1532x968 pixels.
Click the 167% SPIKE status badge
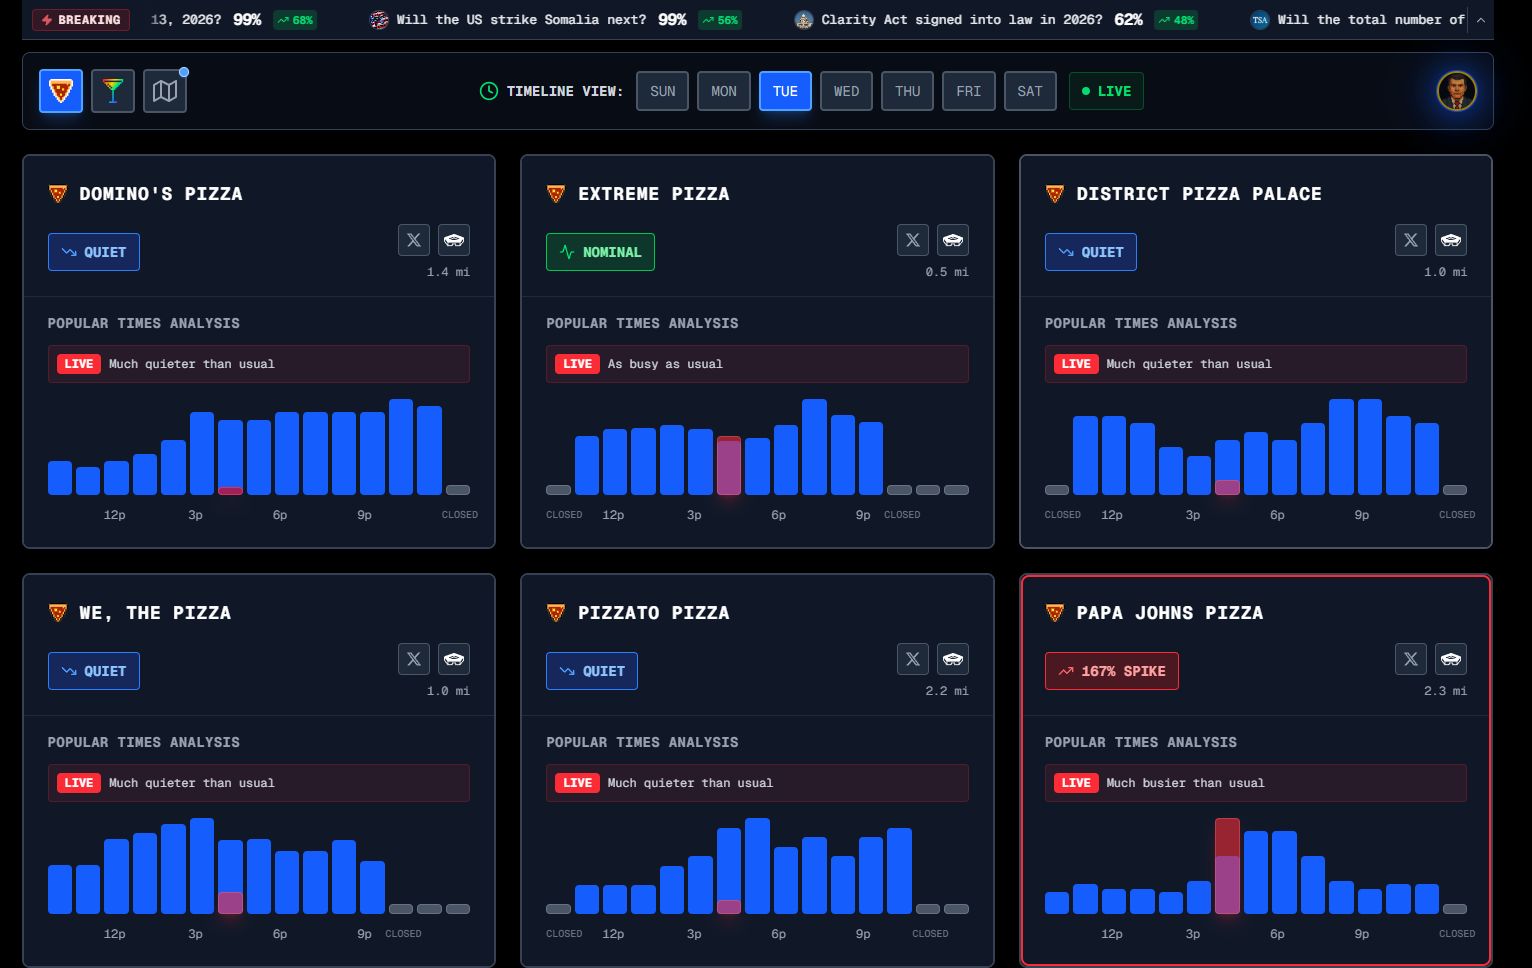click(1112, 671)
